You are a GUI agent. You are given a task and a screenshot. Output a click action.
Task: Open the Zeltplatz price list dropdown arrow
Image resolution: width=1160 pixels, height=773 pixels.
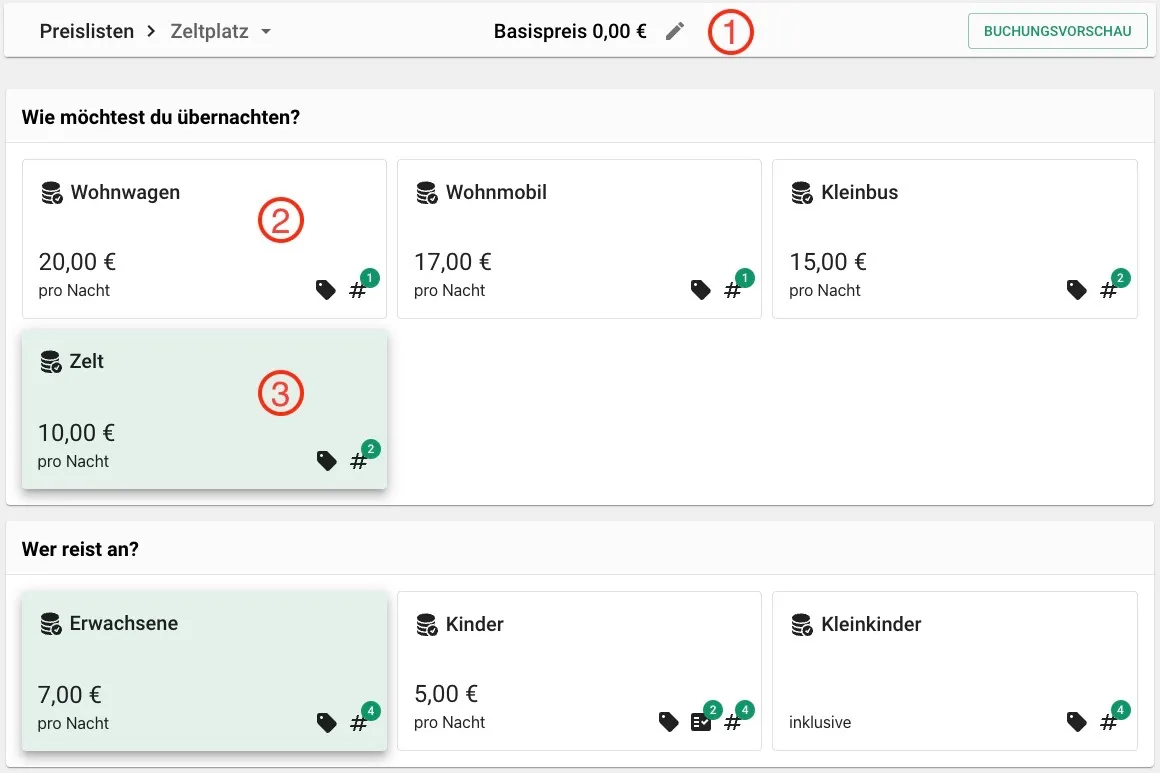(x=266, y=32)
